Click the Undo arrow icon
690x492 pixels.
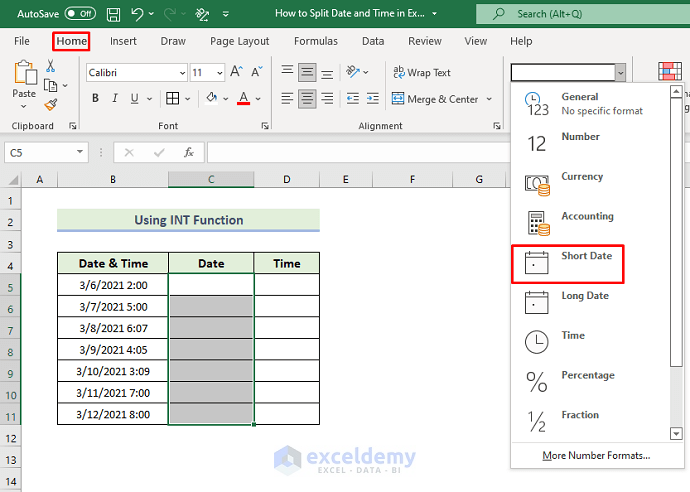[x=138, y=14]
